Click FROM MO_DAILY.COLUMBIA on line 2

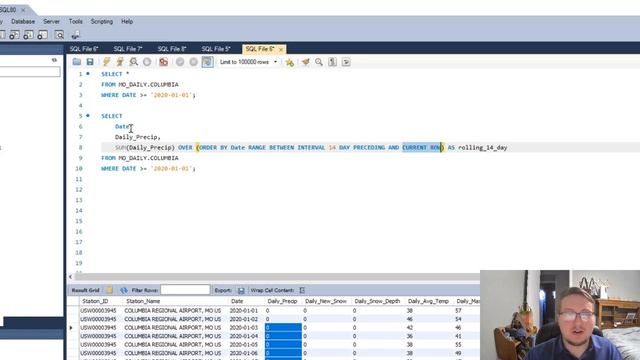click(140, 84)
